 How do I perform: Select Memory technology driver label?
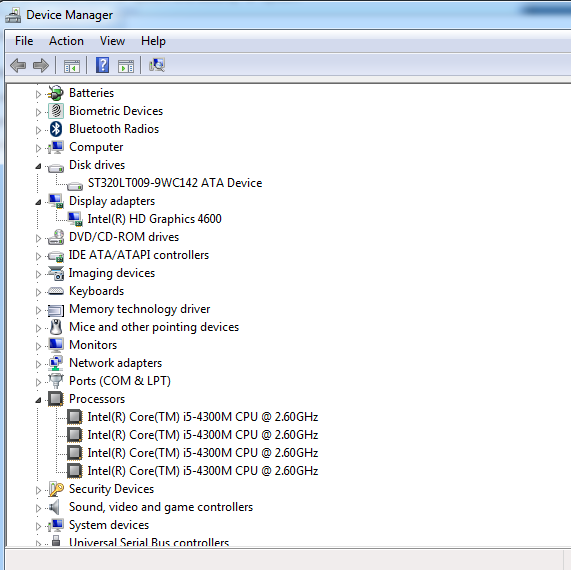click(139, 309)
